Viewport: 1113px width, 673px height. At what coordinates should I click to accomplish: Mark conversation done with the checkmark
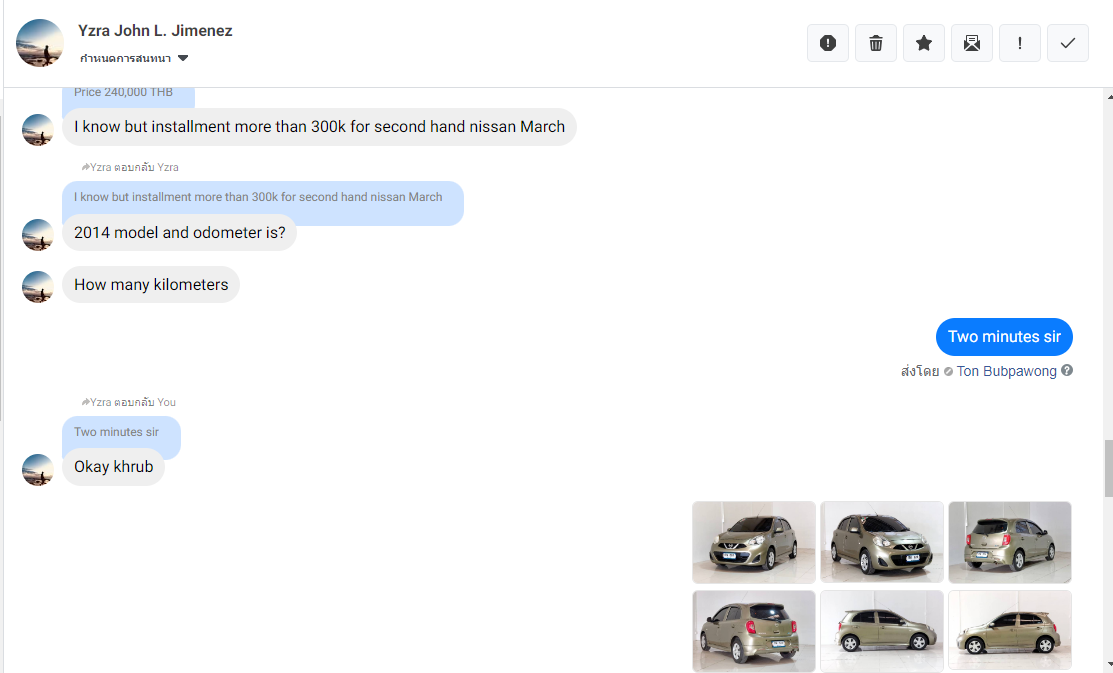coord(1068,43)
